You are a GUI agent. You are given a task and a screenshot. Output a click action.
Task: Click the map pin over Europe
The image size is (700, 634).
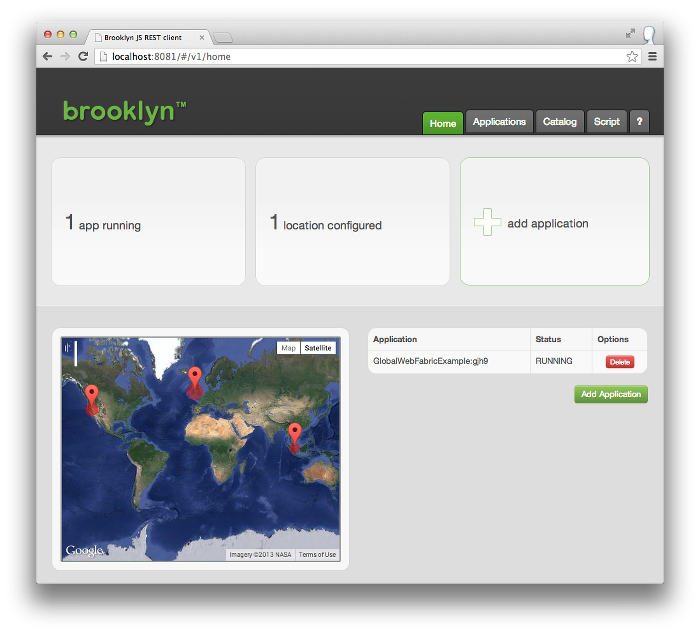click(x=195, y=379)
